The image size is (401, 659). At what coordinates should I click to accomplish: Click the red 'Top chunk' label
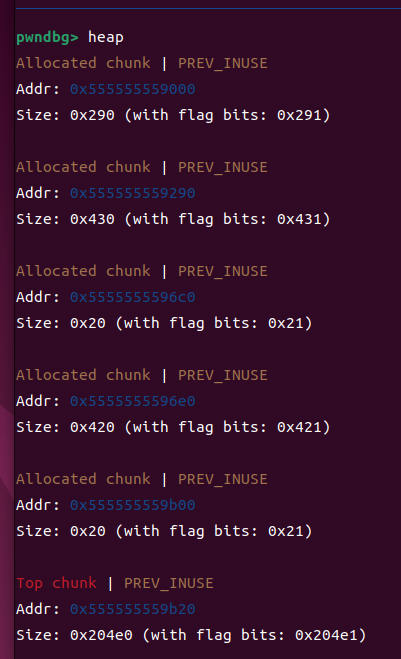(56, 583)
